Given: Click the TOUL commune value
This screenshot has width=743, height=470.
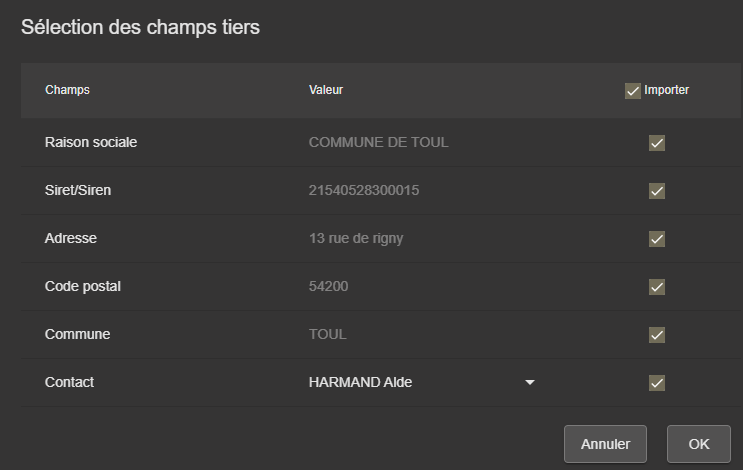Looking at the screenshot, I should point(327,334).
